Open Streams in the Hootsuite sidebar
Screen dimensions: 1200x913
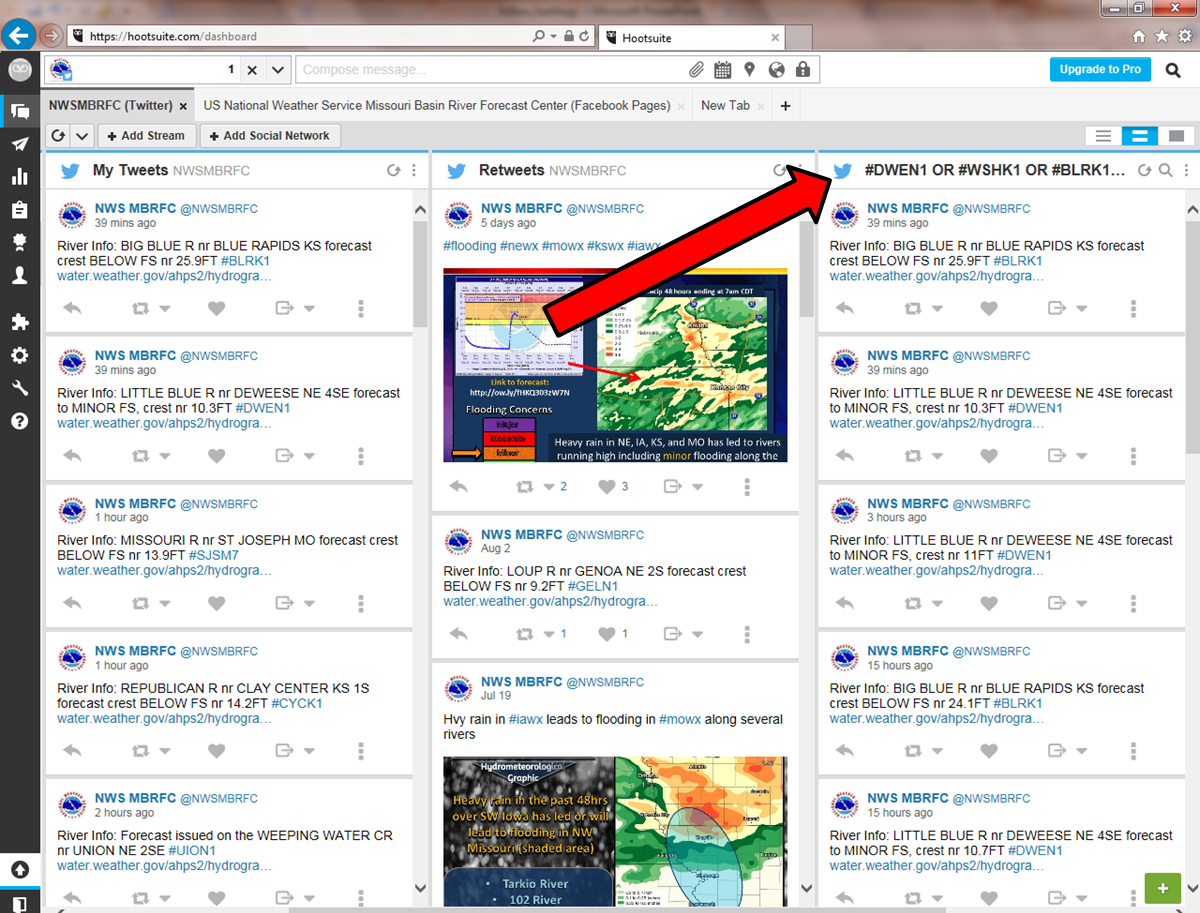[x=19, y=111]
